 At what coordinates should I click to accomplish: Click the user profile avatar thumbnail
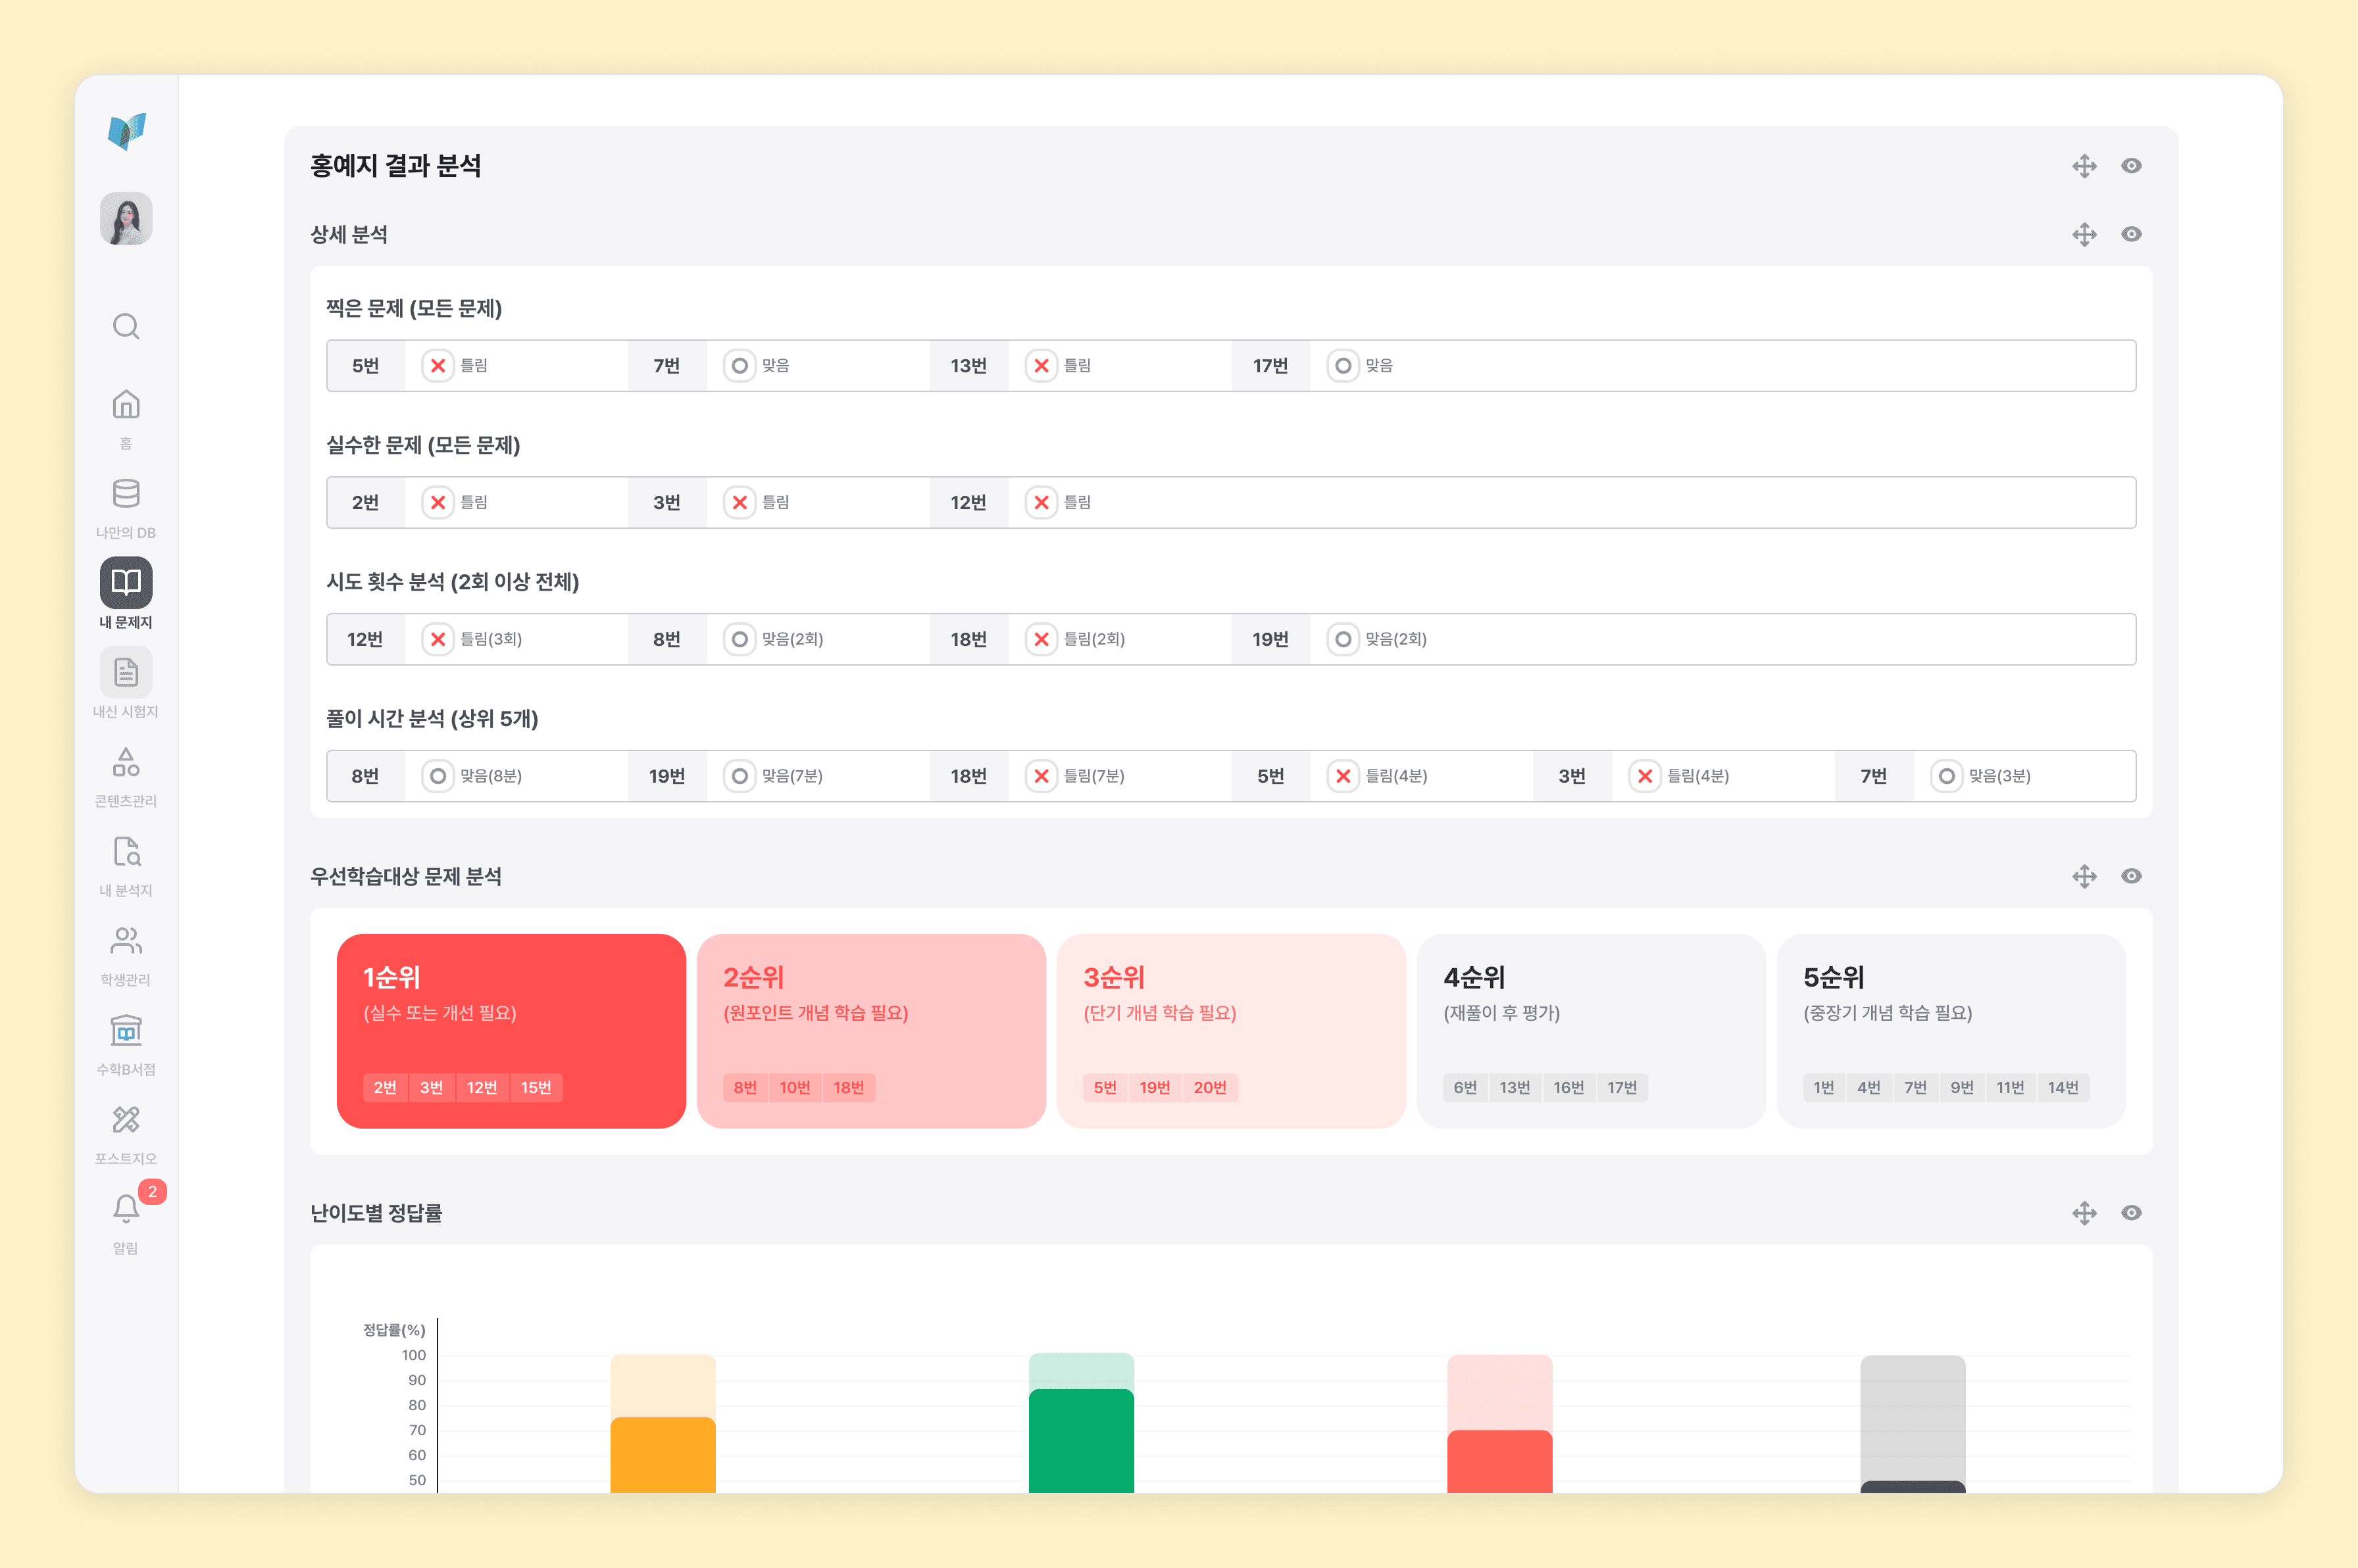126,219
